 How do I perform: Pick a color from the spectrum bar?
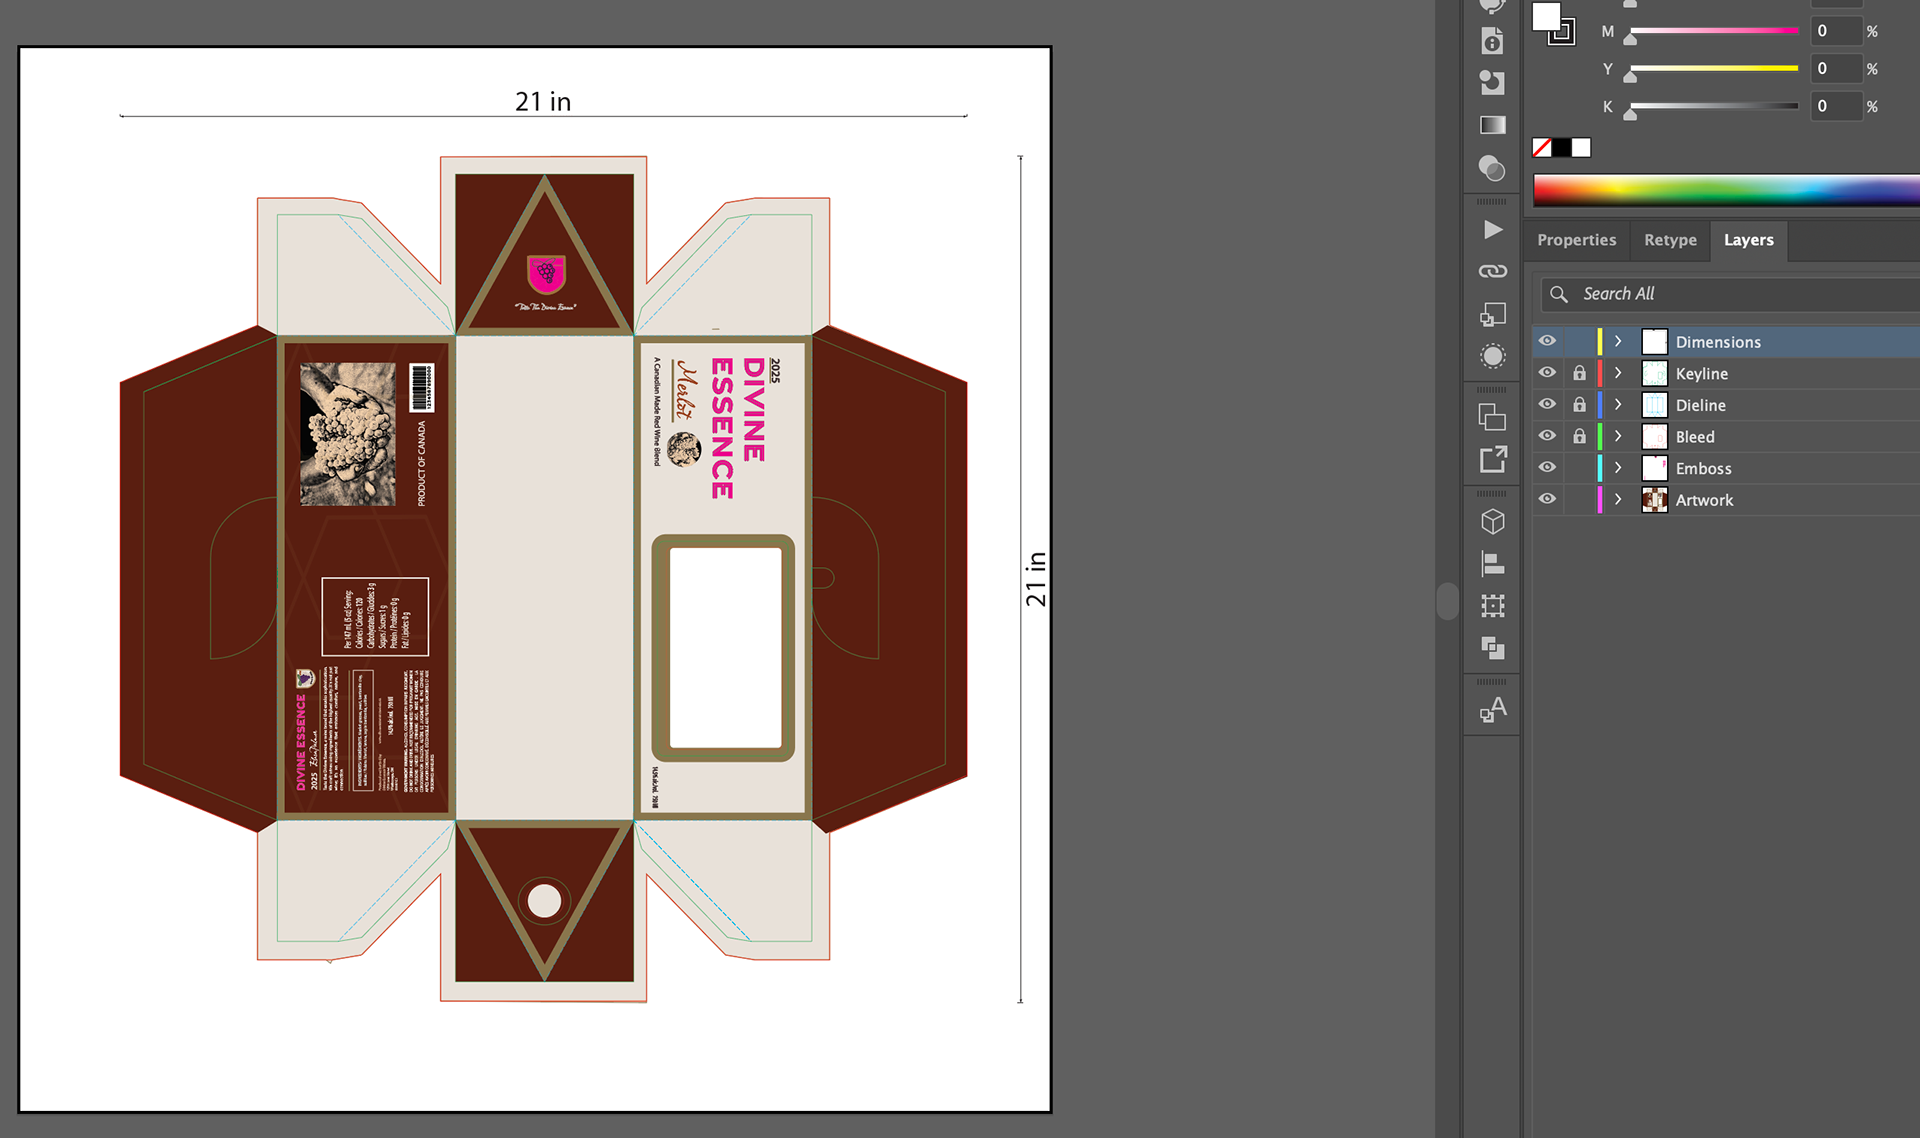1726,190
